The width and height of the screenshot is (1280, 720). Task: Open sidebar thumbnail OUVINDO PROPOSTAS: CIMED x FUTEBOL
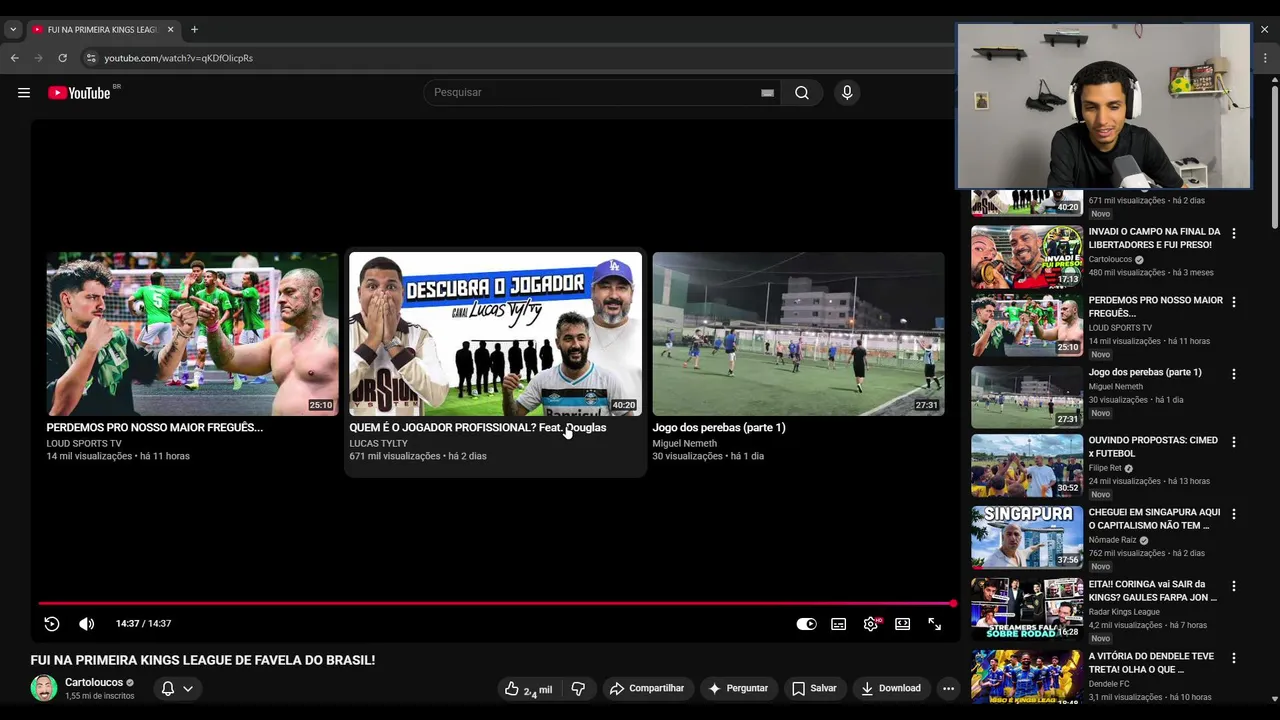point(1027,466)
